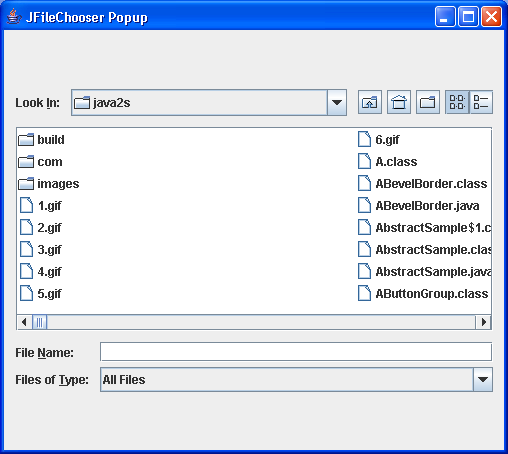Click the com folder icon
Viewport: 508px width, 454px height.
26,161
